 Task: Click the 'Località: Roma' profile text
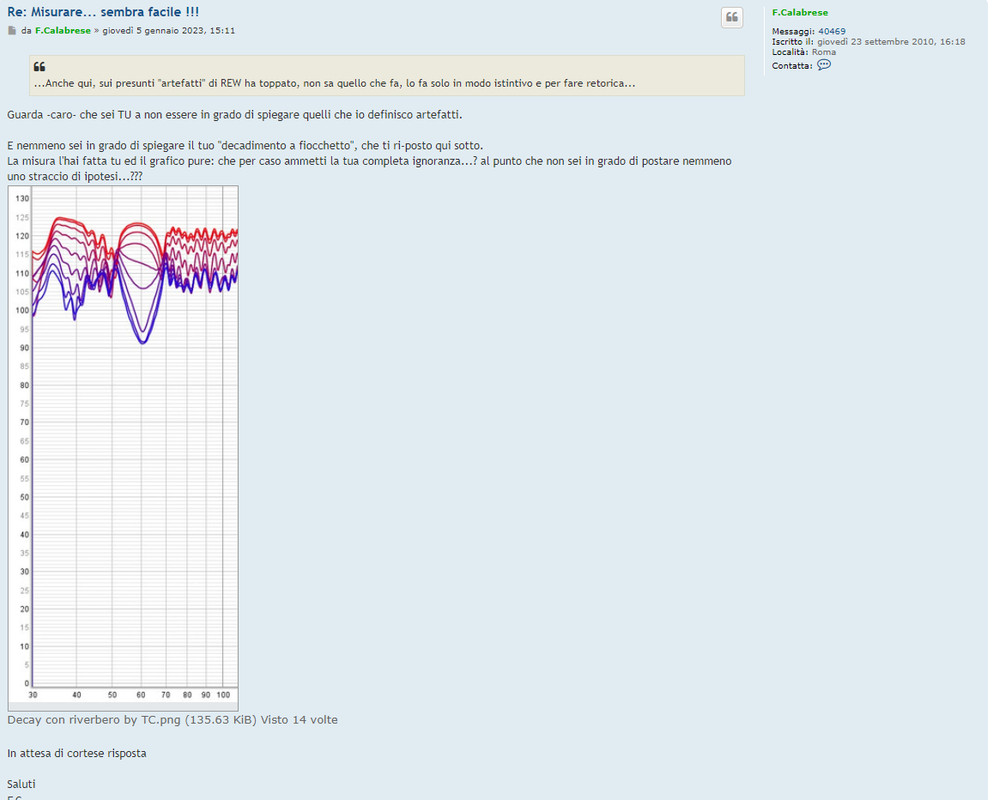pos(804,52)
